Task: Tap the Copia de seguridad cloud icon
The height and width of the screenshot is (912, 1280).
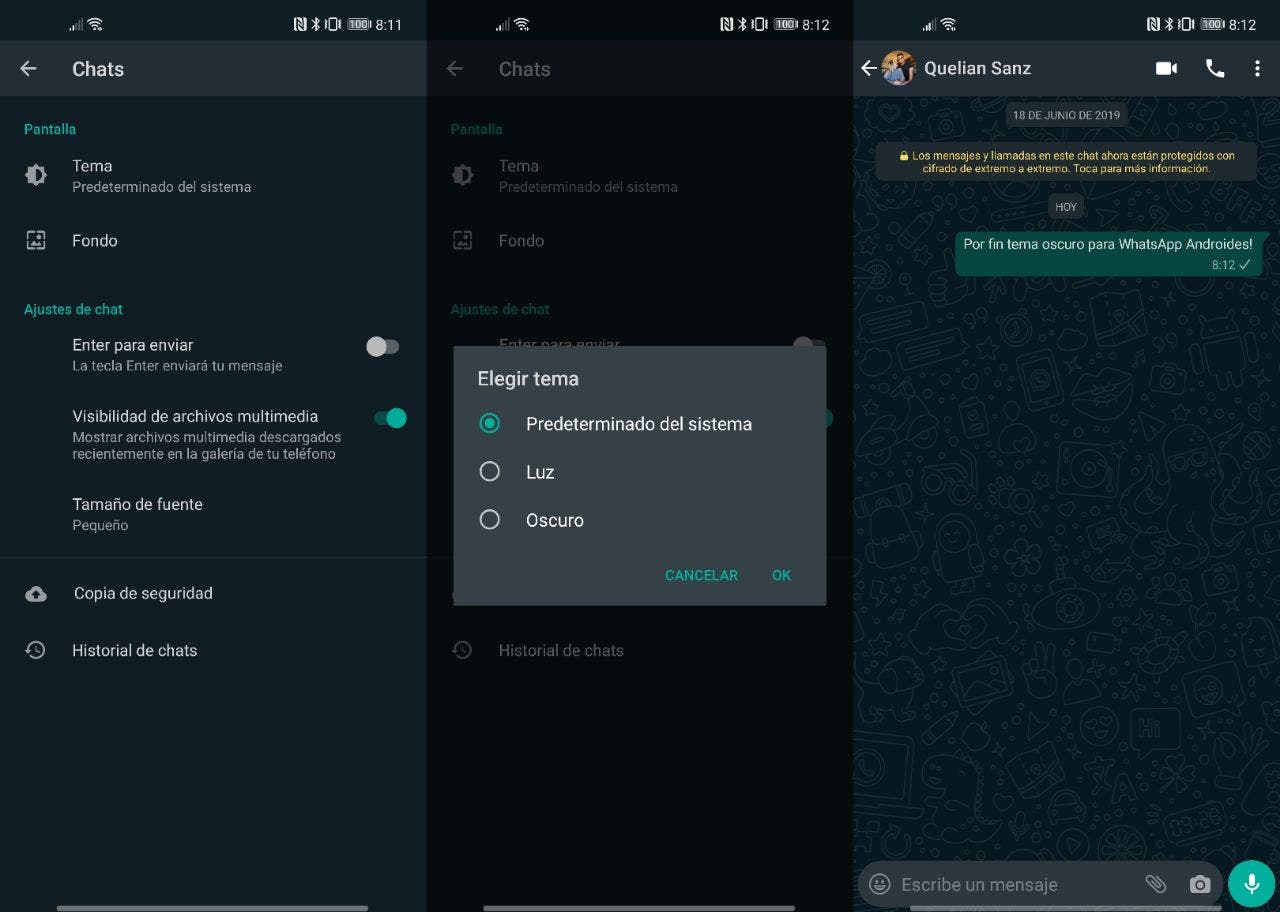Action: [x=36, y=593]
